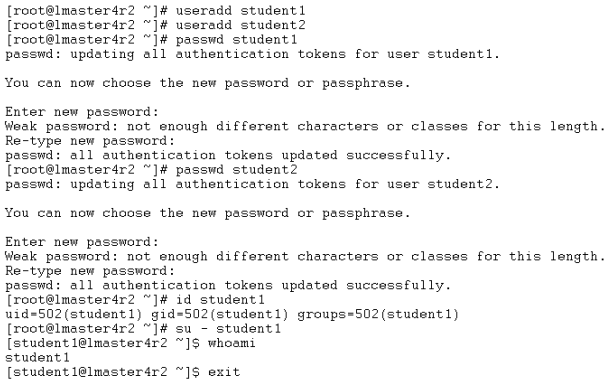This screenshot has height=382, width=614.
Task: Click the 'whoami' command text
Action: [x=231, y=343]
